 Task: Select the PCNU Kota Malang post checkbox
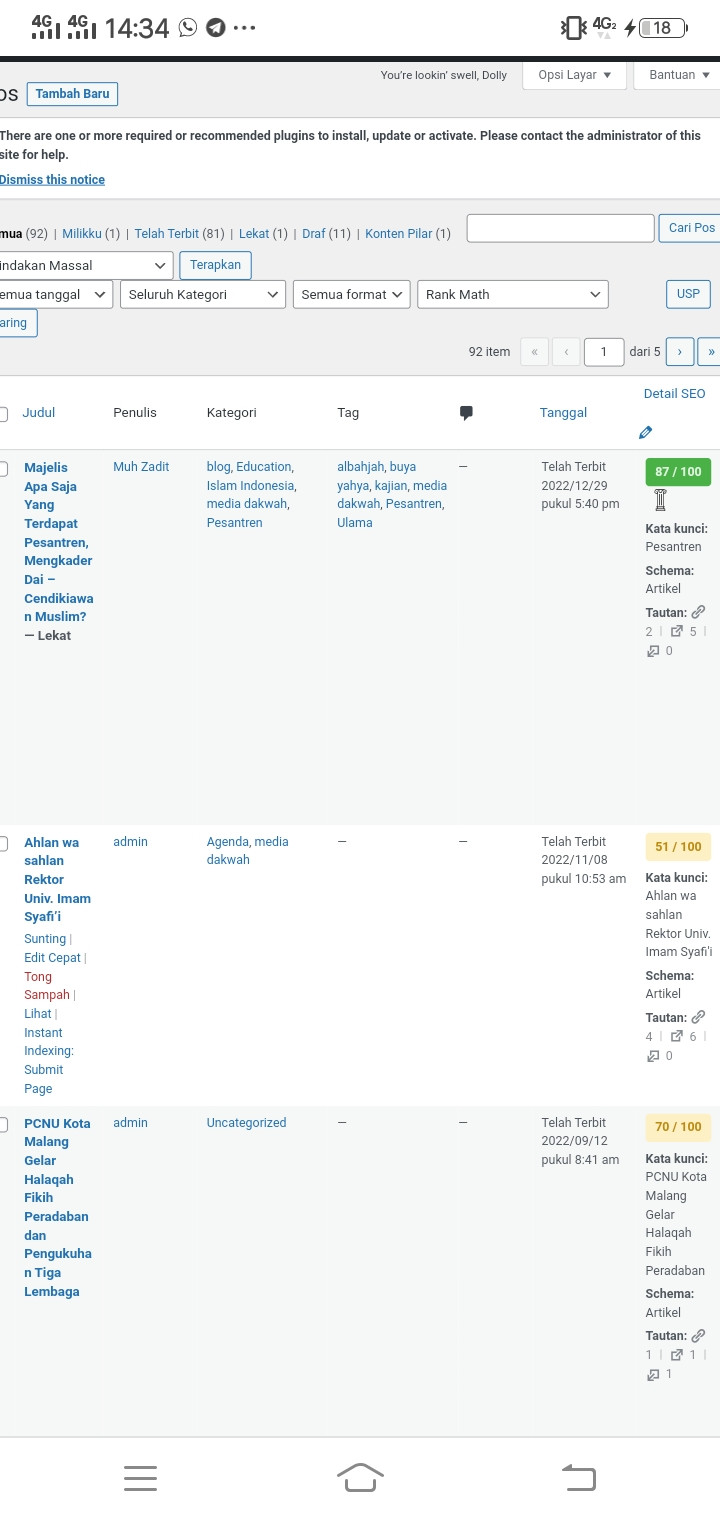pos(3,1124)
